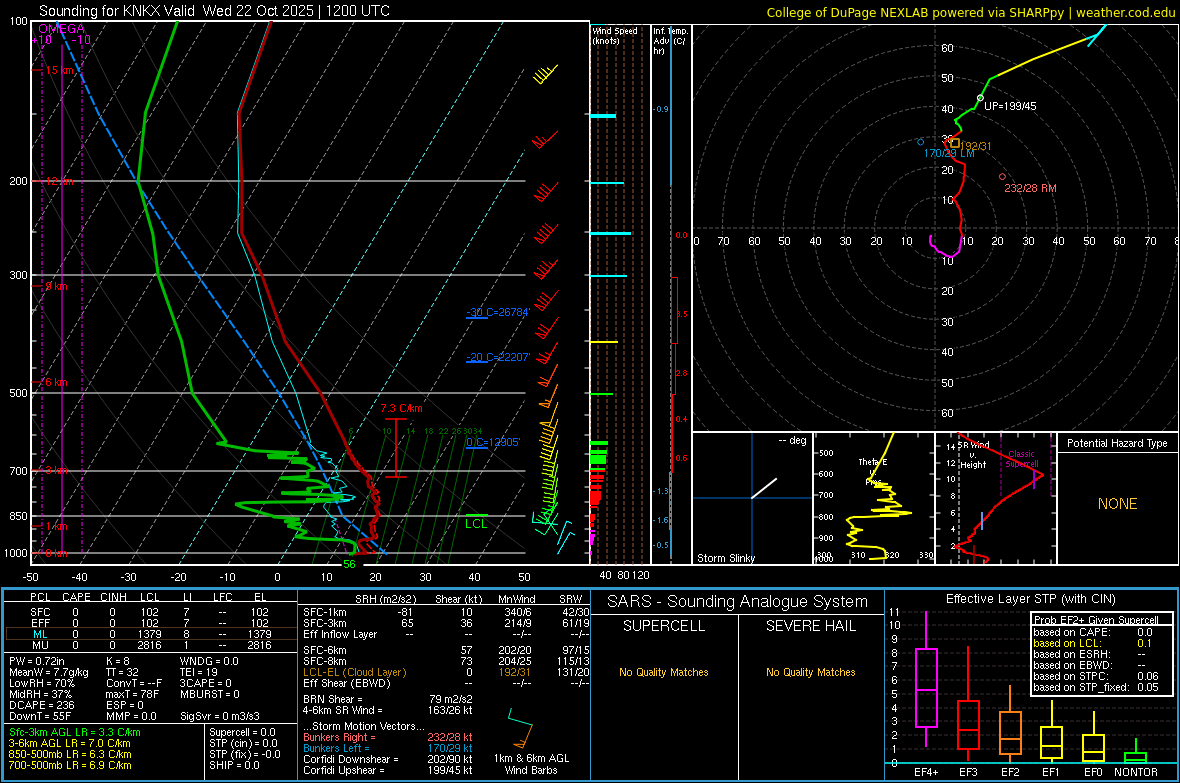
Task: Click the 'Supercell = 0.0' composite value
Action: 242,732
